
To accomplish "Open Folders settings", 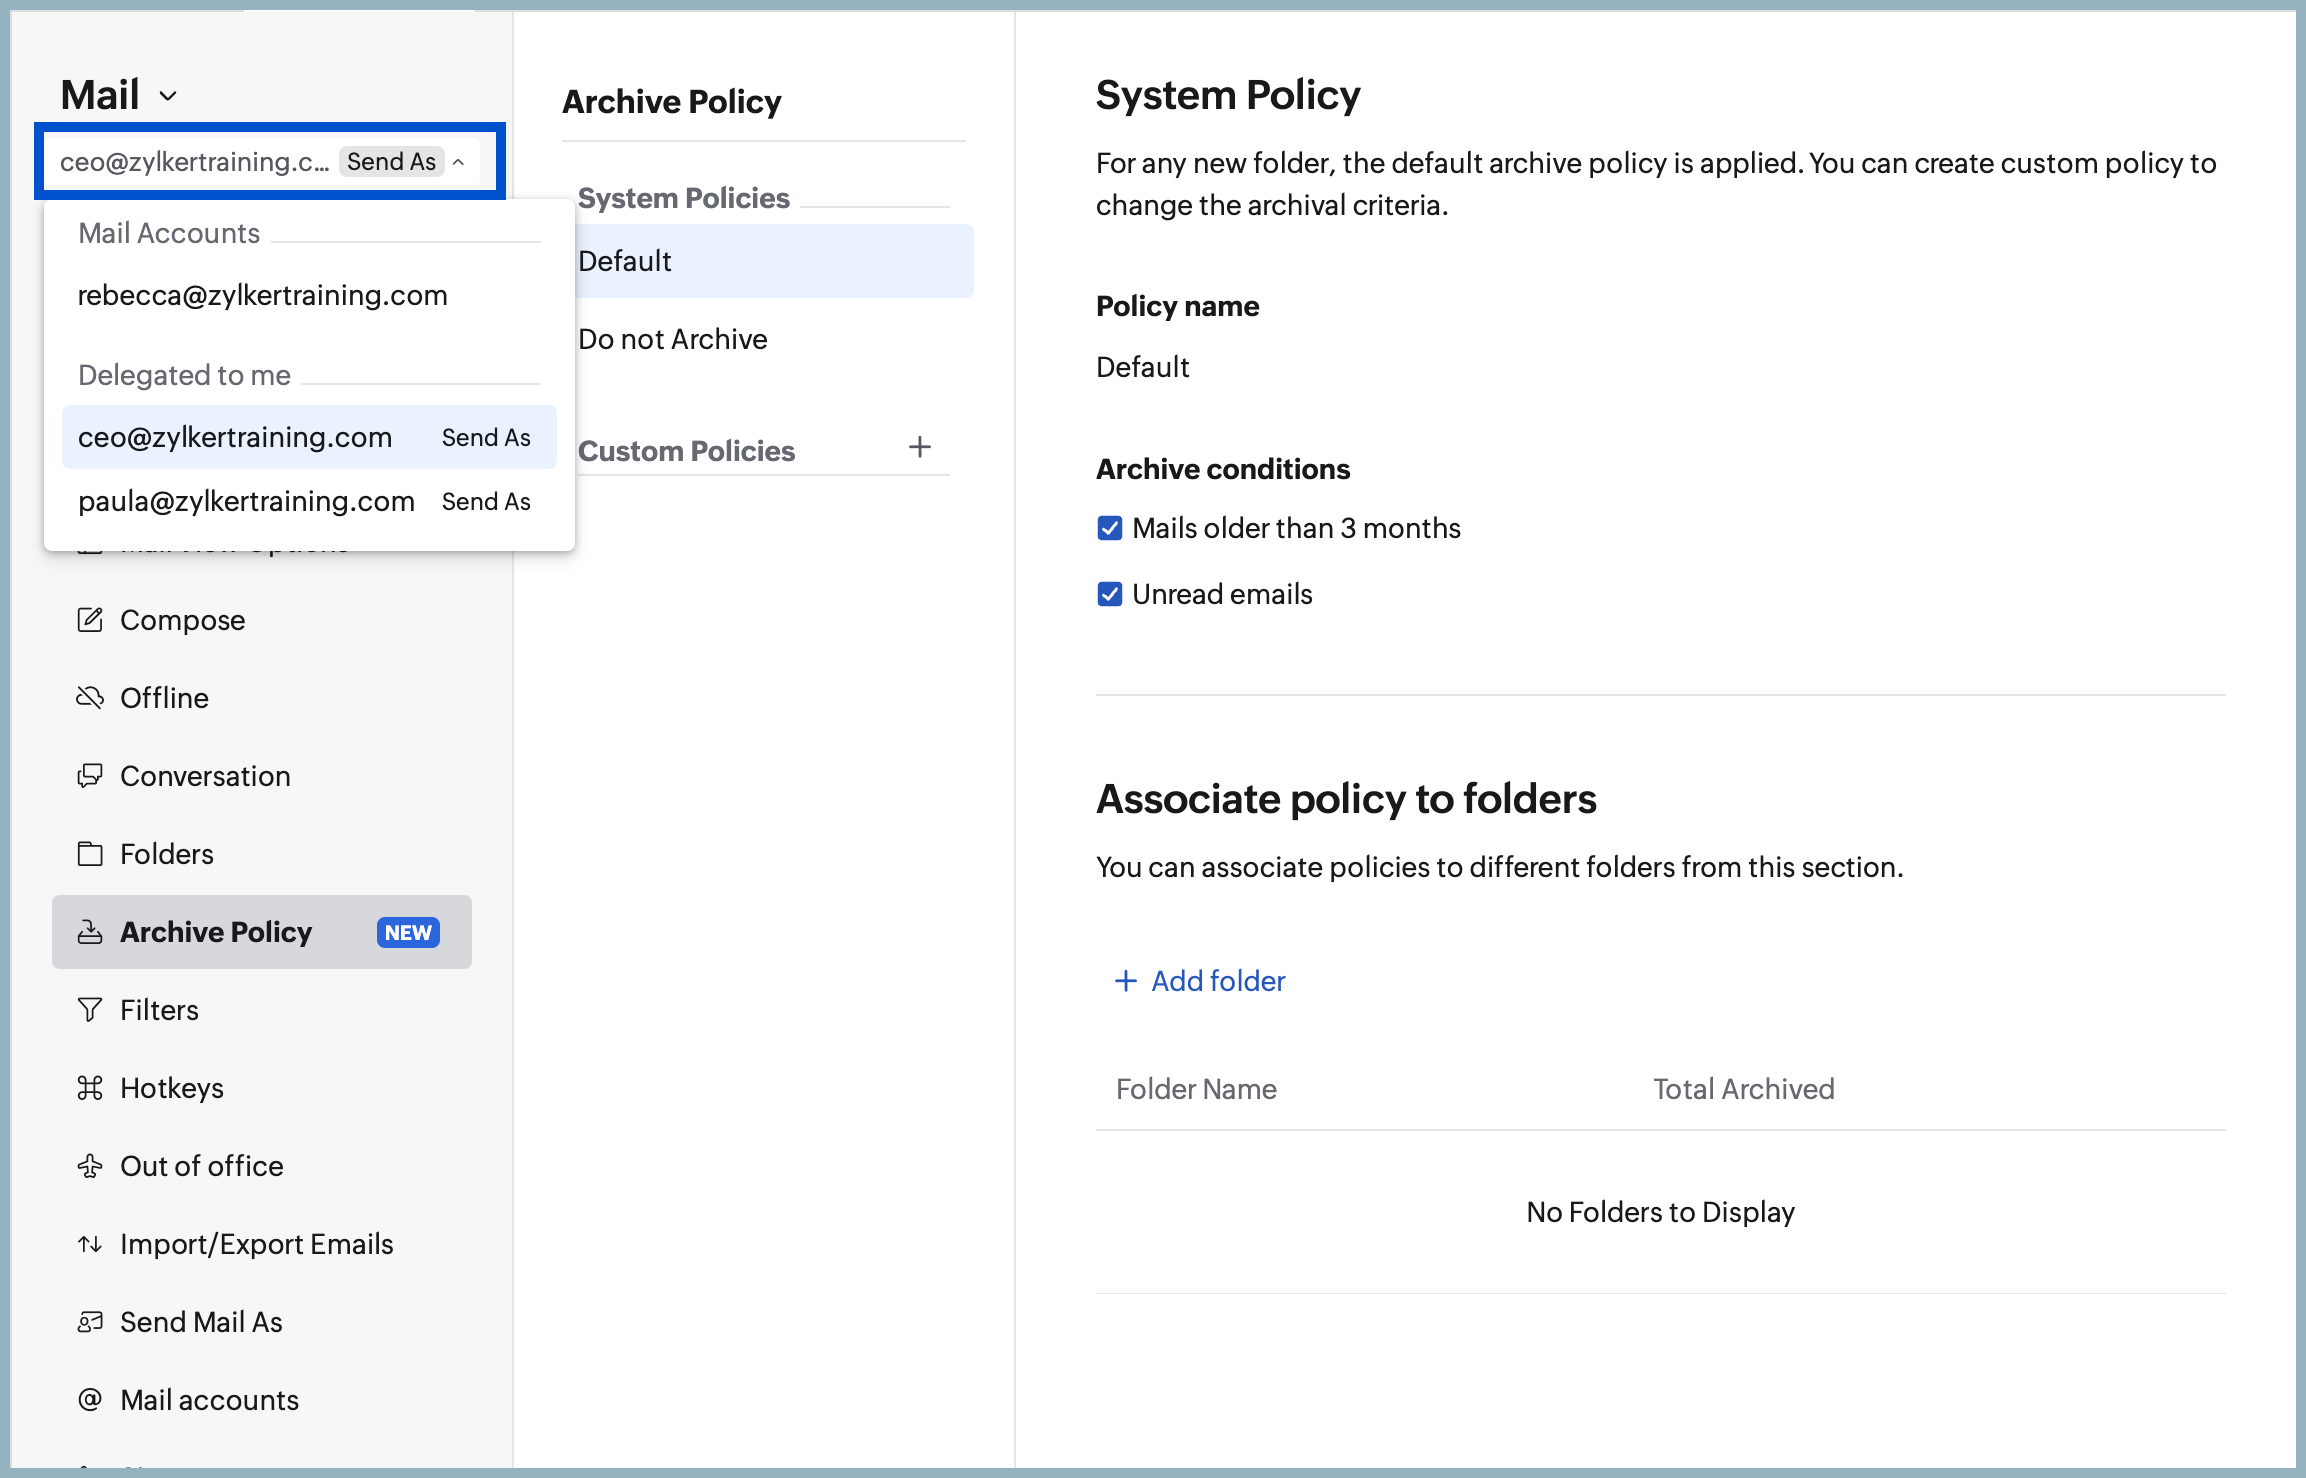I will [x=262, y=854].
